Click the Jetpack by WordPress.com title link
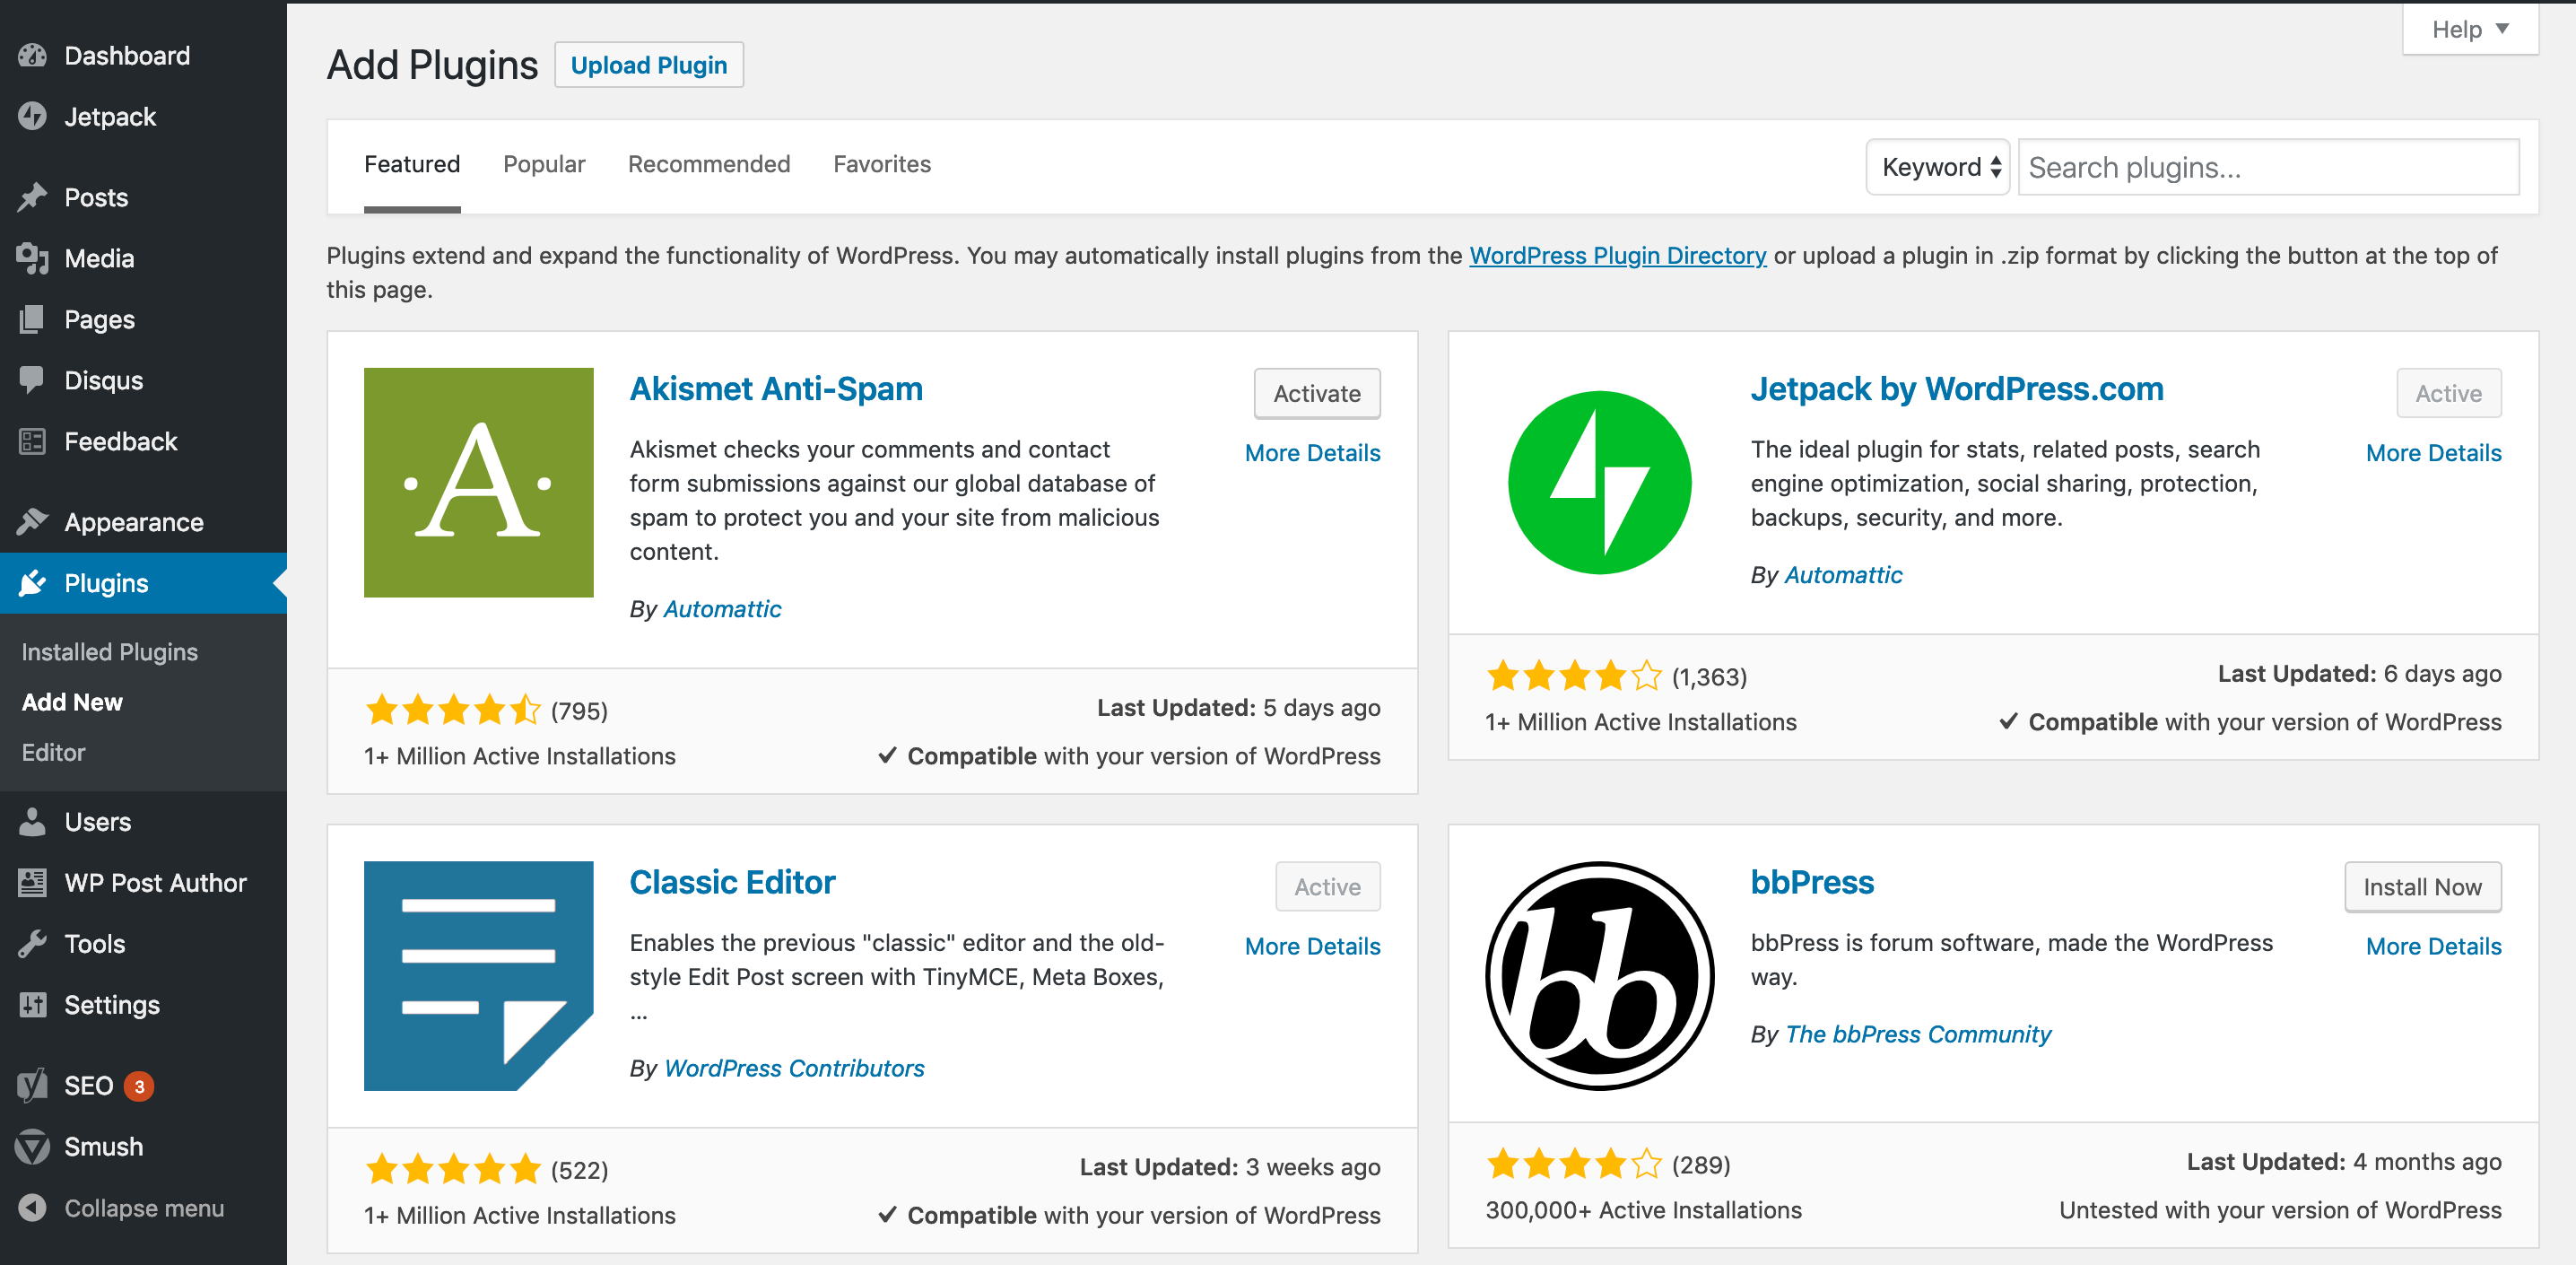Viewport: 2576px width, 1265px height. click(x=1957, y=389)
